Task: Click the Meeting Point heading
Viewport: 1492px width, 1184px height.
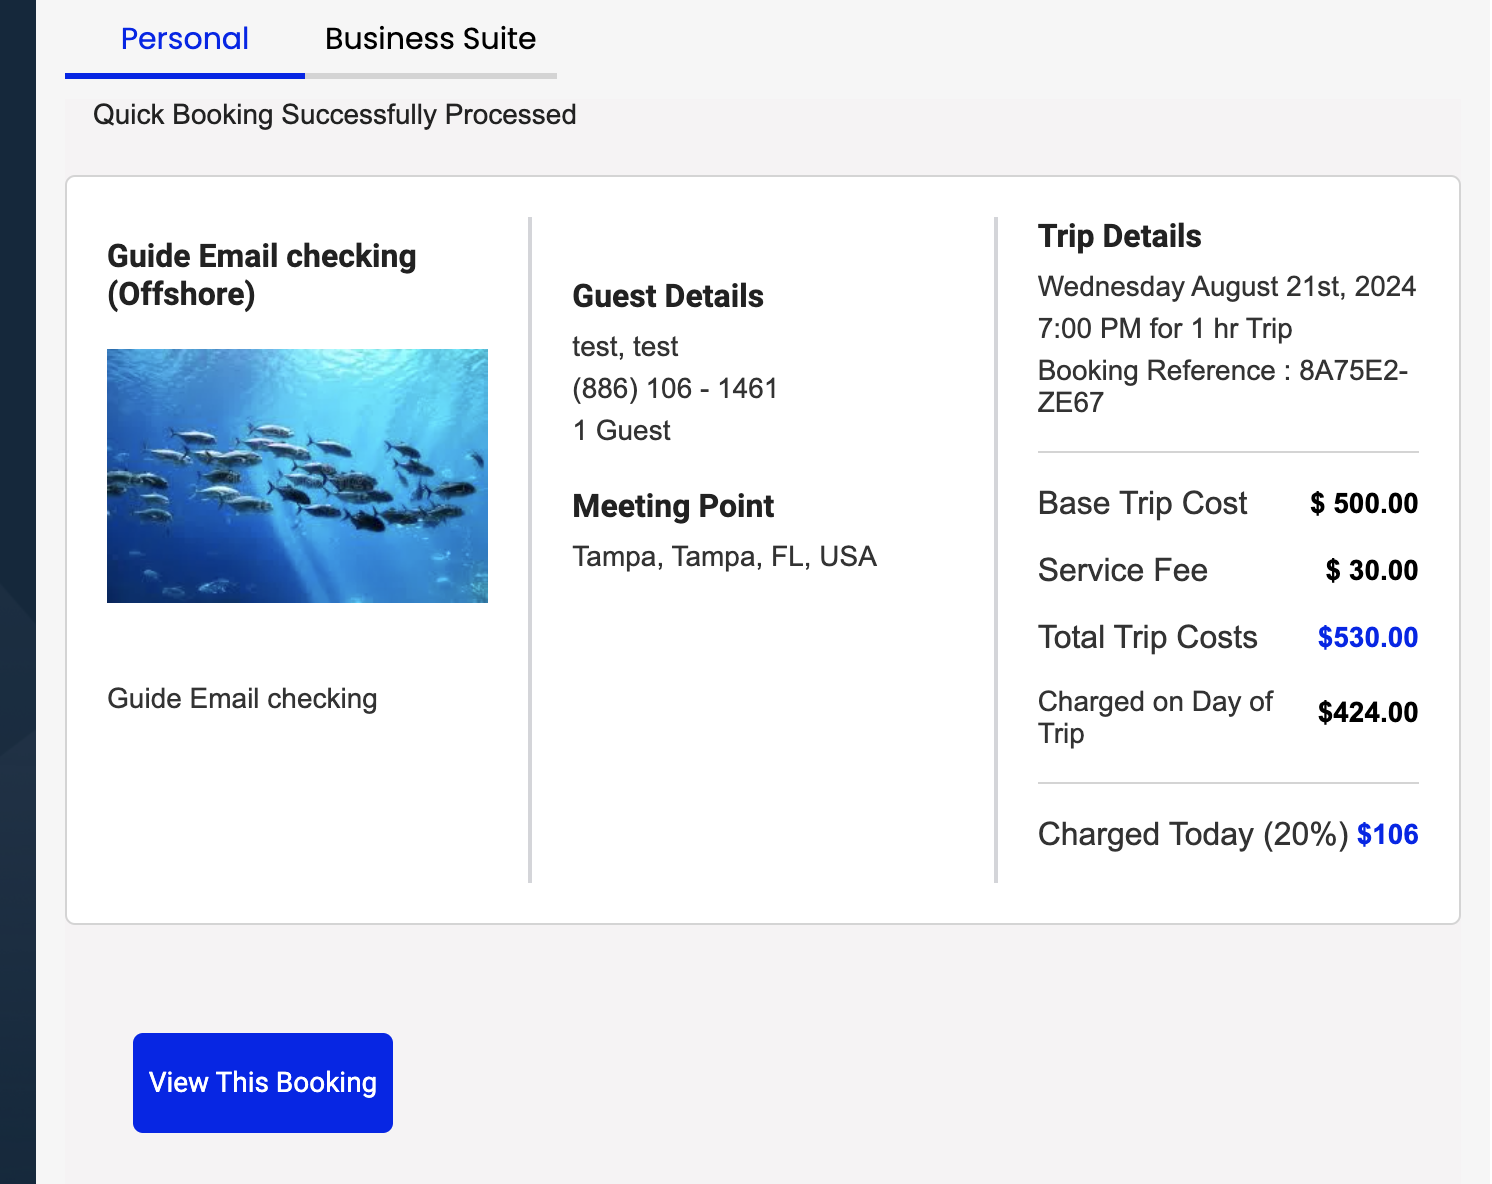Action: tap(673, 506)
